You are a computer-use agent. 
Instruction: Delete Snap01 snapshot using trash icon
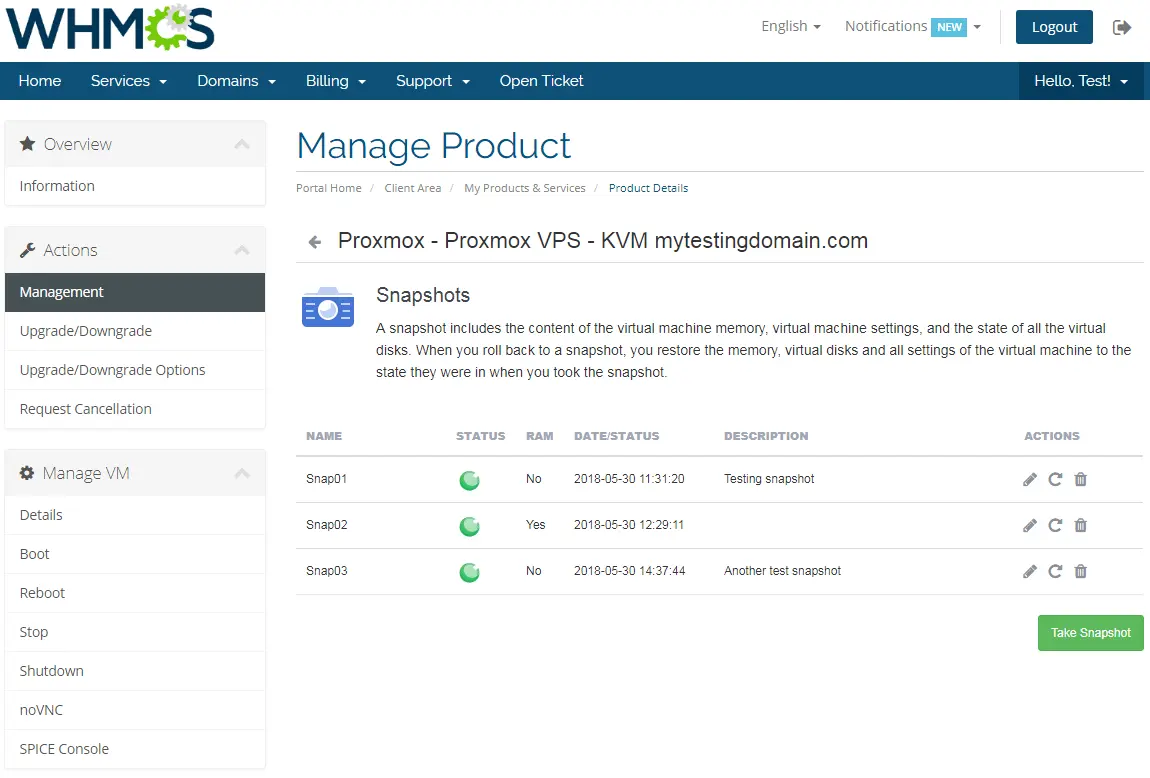(1080, 480)
